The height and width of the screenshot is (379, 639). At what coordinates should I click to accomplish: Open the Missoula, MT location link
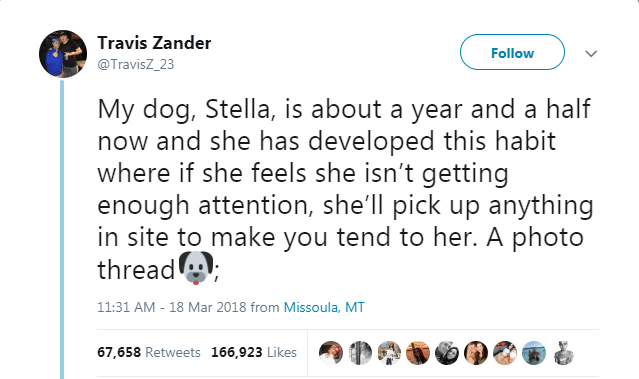[324, 307]
